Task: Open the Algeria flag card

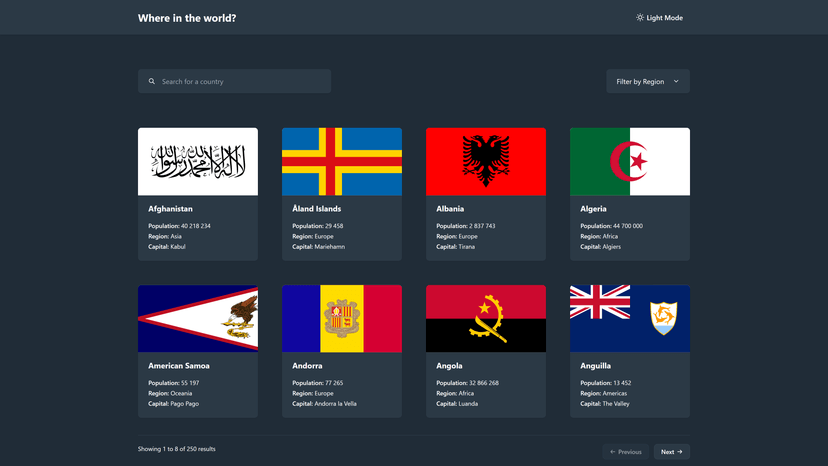Action: tap(630, 161)
